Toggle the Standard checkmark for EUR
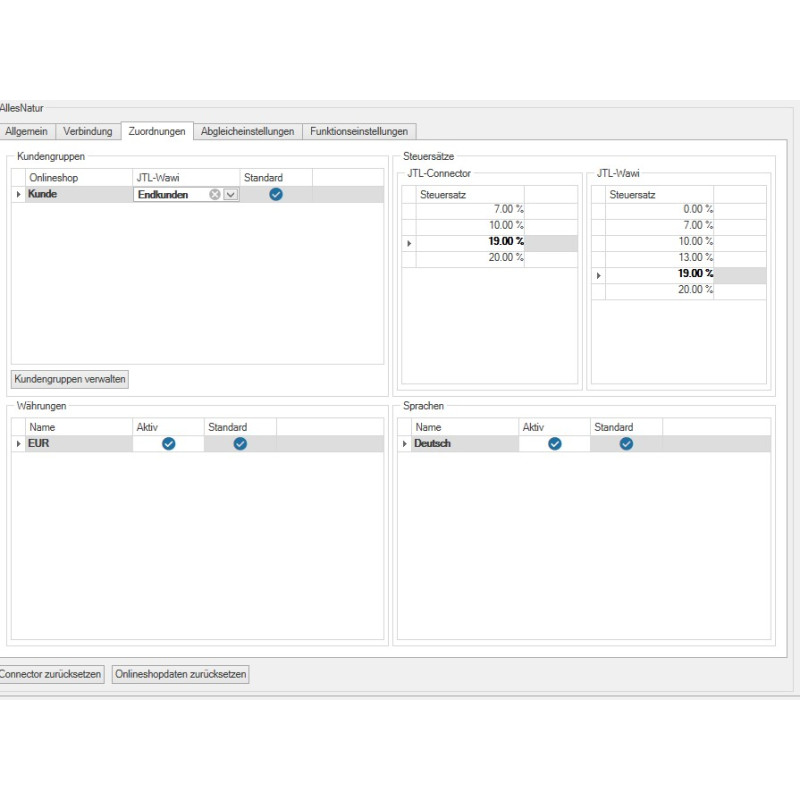The image size is (800, 800). [240, 444]
